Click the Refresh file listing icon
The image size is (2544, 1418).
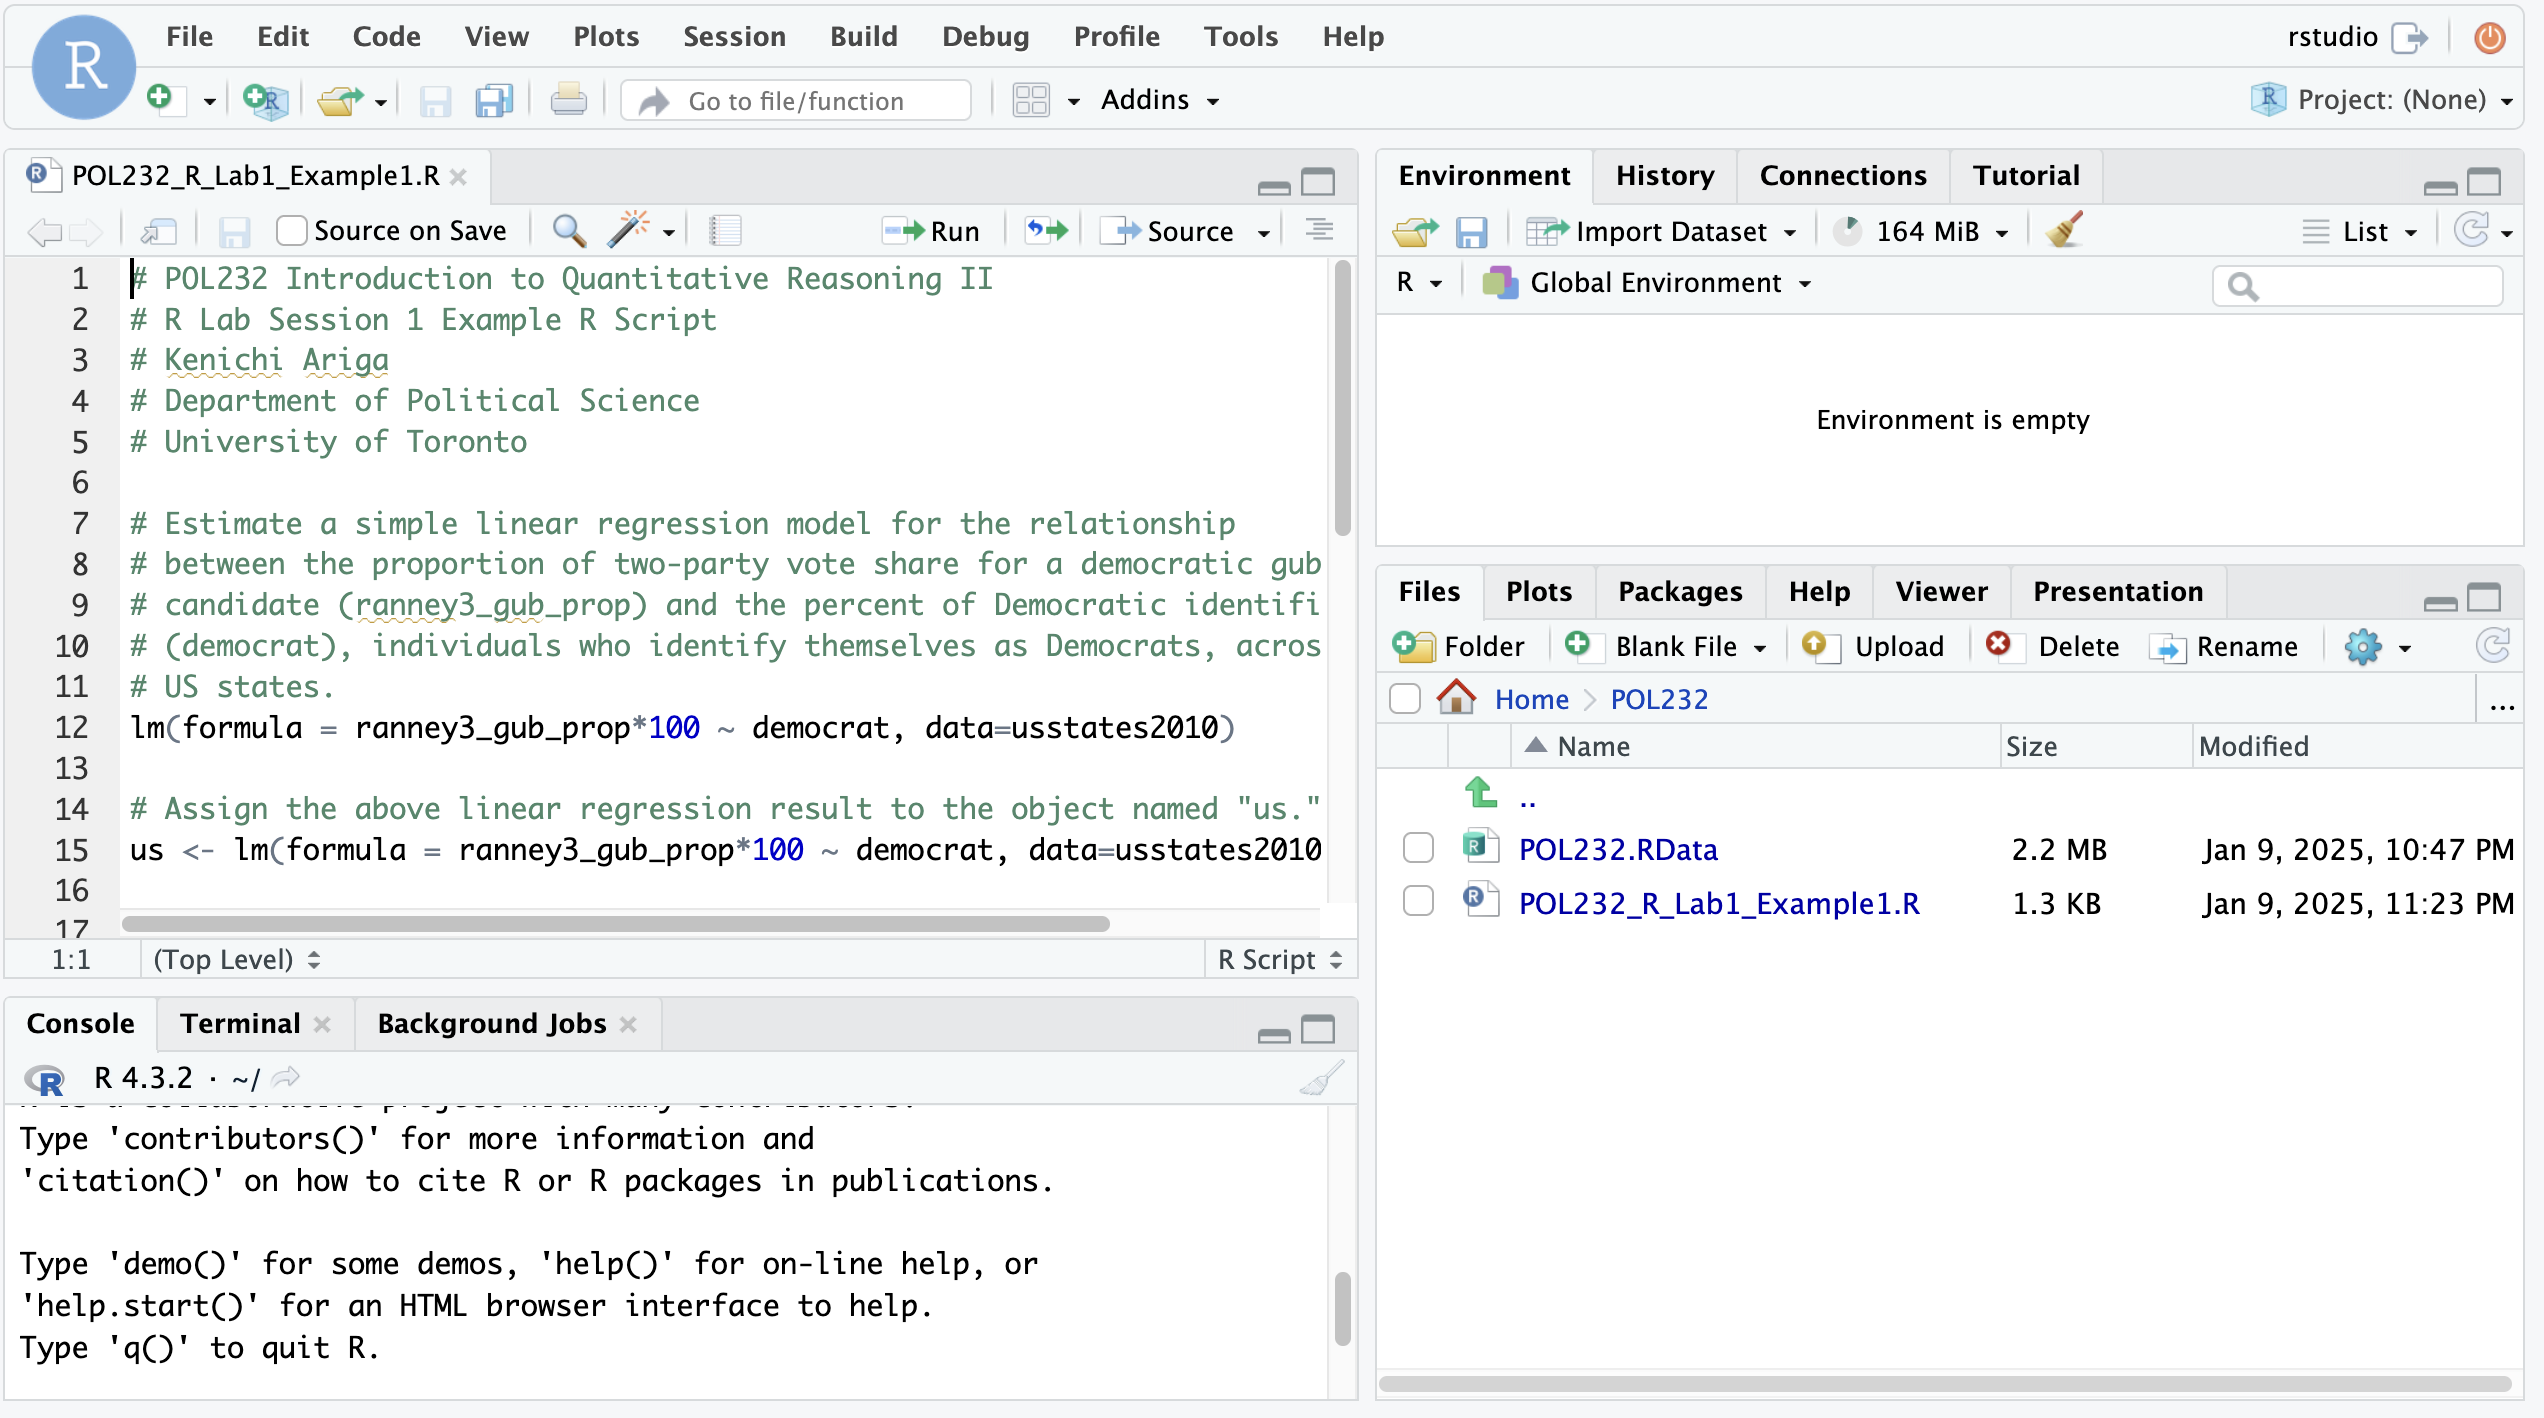coord(2493,646)
